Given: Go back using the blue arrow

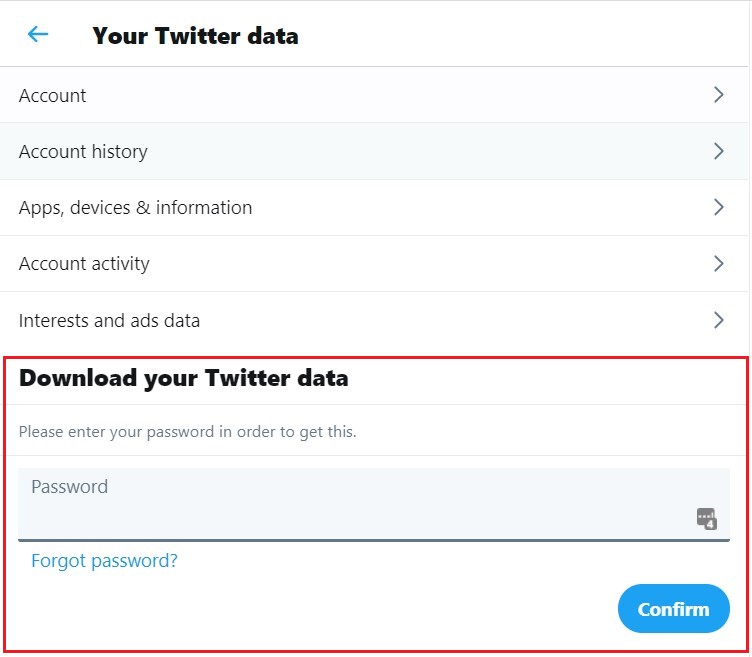Looking at the screenshot, I should pyautogui.click(x=38, y=35).
